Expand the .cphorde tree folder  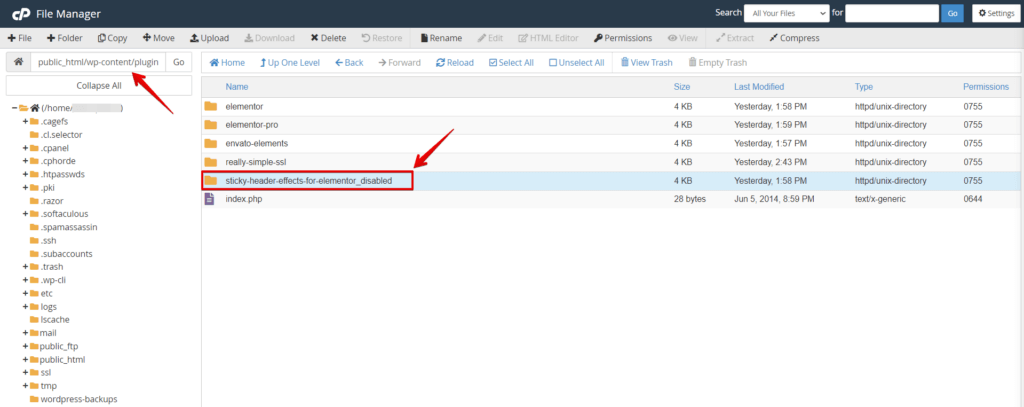(25, 161)
